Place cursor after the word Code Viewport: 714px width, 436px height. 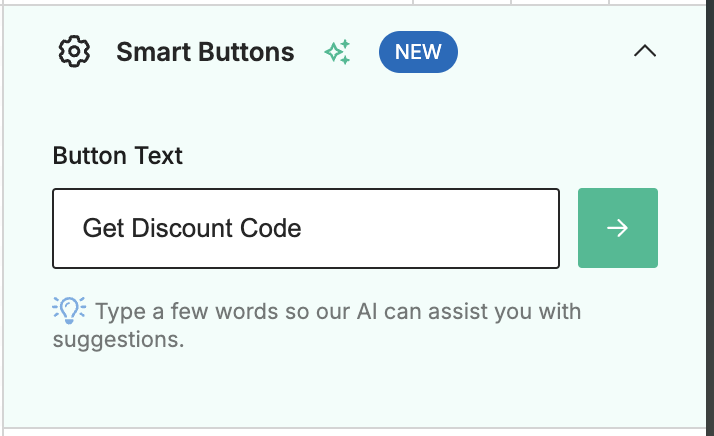[x=303, y=228]
